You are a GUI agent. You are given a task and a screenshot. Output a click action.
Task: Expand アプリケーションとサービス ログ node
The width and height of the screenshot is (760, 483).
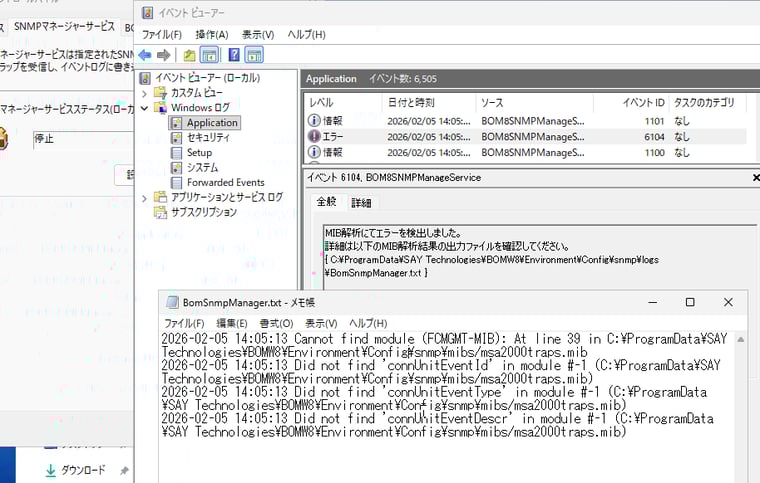pyautogui.click(x=144, y=198)
